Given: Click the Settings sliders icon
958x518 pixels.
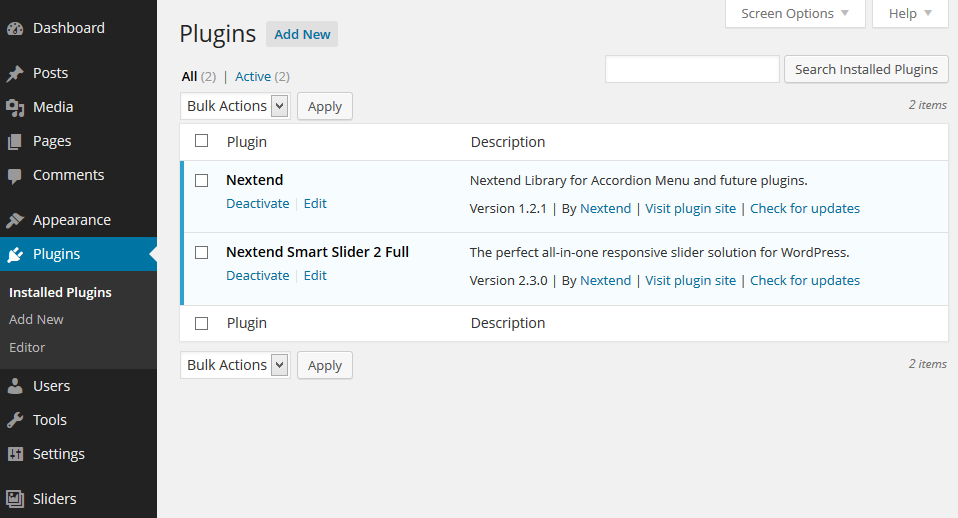Looking at the screenshot, I should [15, 454].
